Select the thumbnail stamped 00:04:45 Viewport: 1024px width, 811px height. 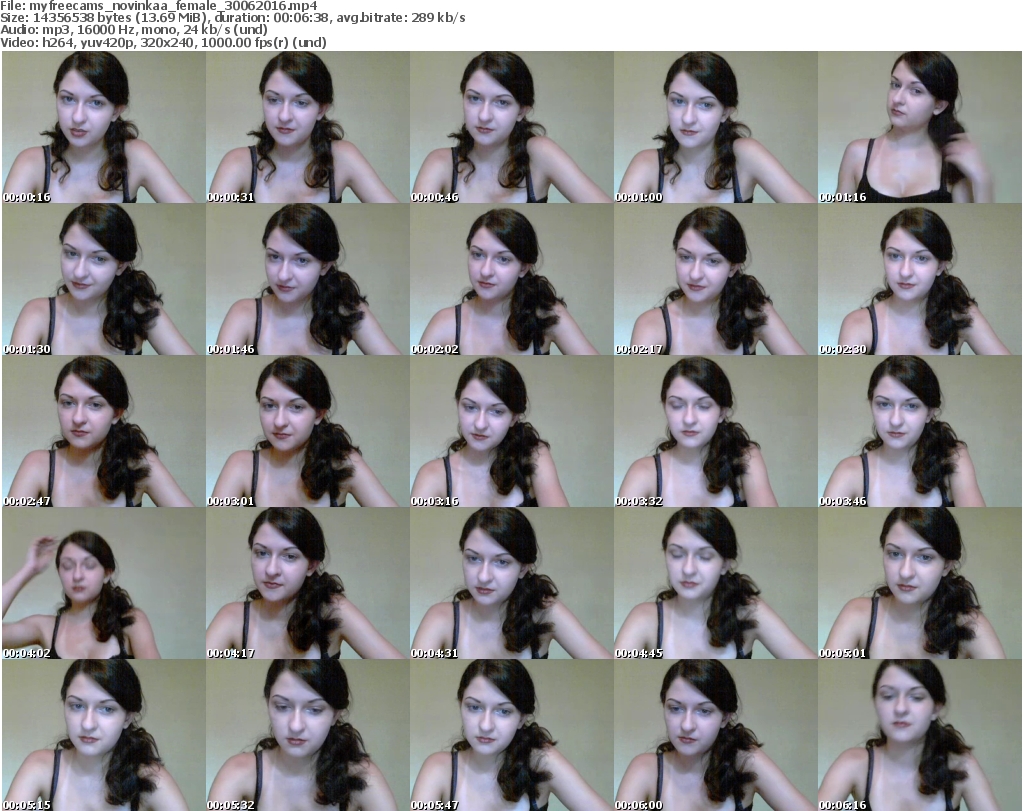pyautogui.click(x=715, y=583)
